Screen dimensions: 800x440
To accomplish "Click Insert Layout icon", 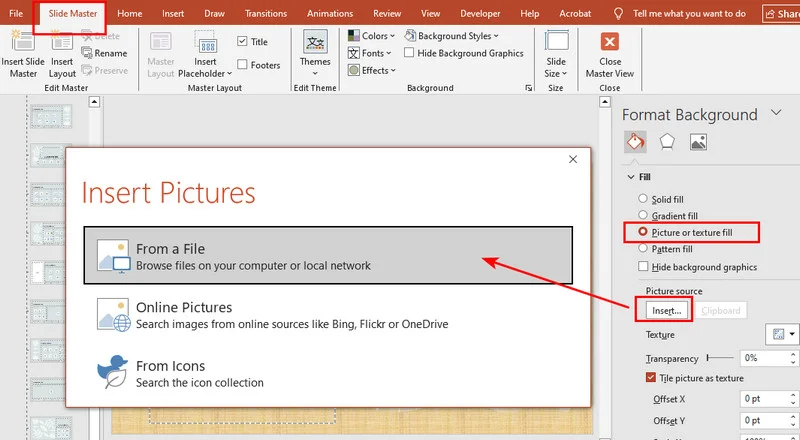I will (62, 41).
